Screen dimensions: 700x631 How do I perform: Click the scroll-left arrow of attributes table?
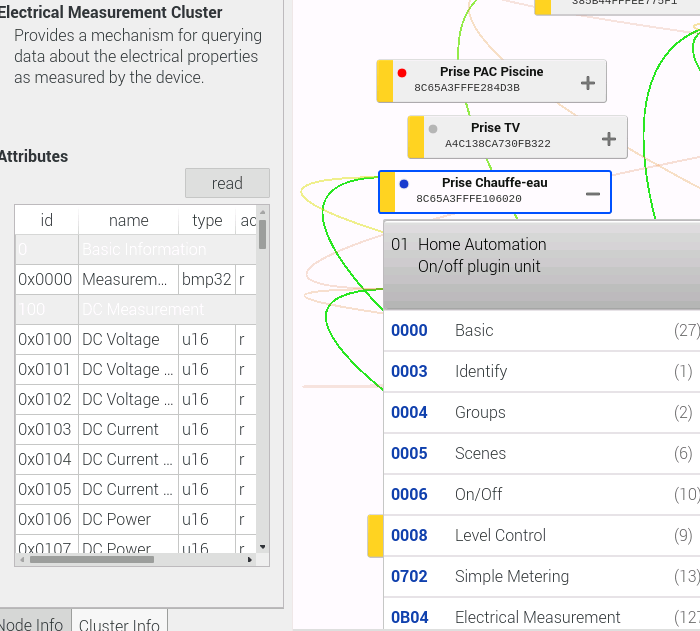click(x=21, y=560)
